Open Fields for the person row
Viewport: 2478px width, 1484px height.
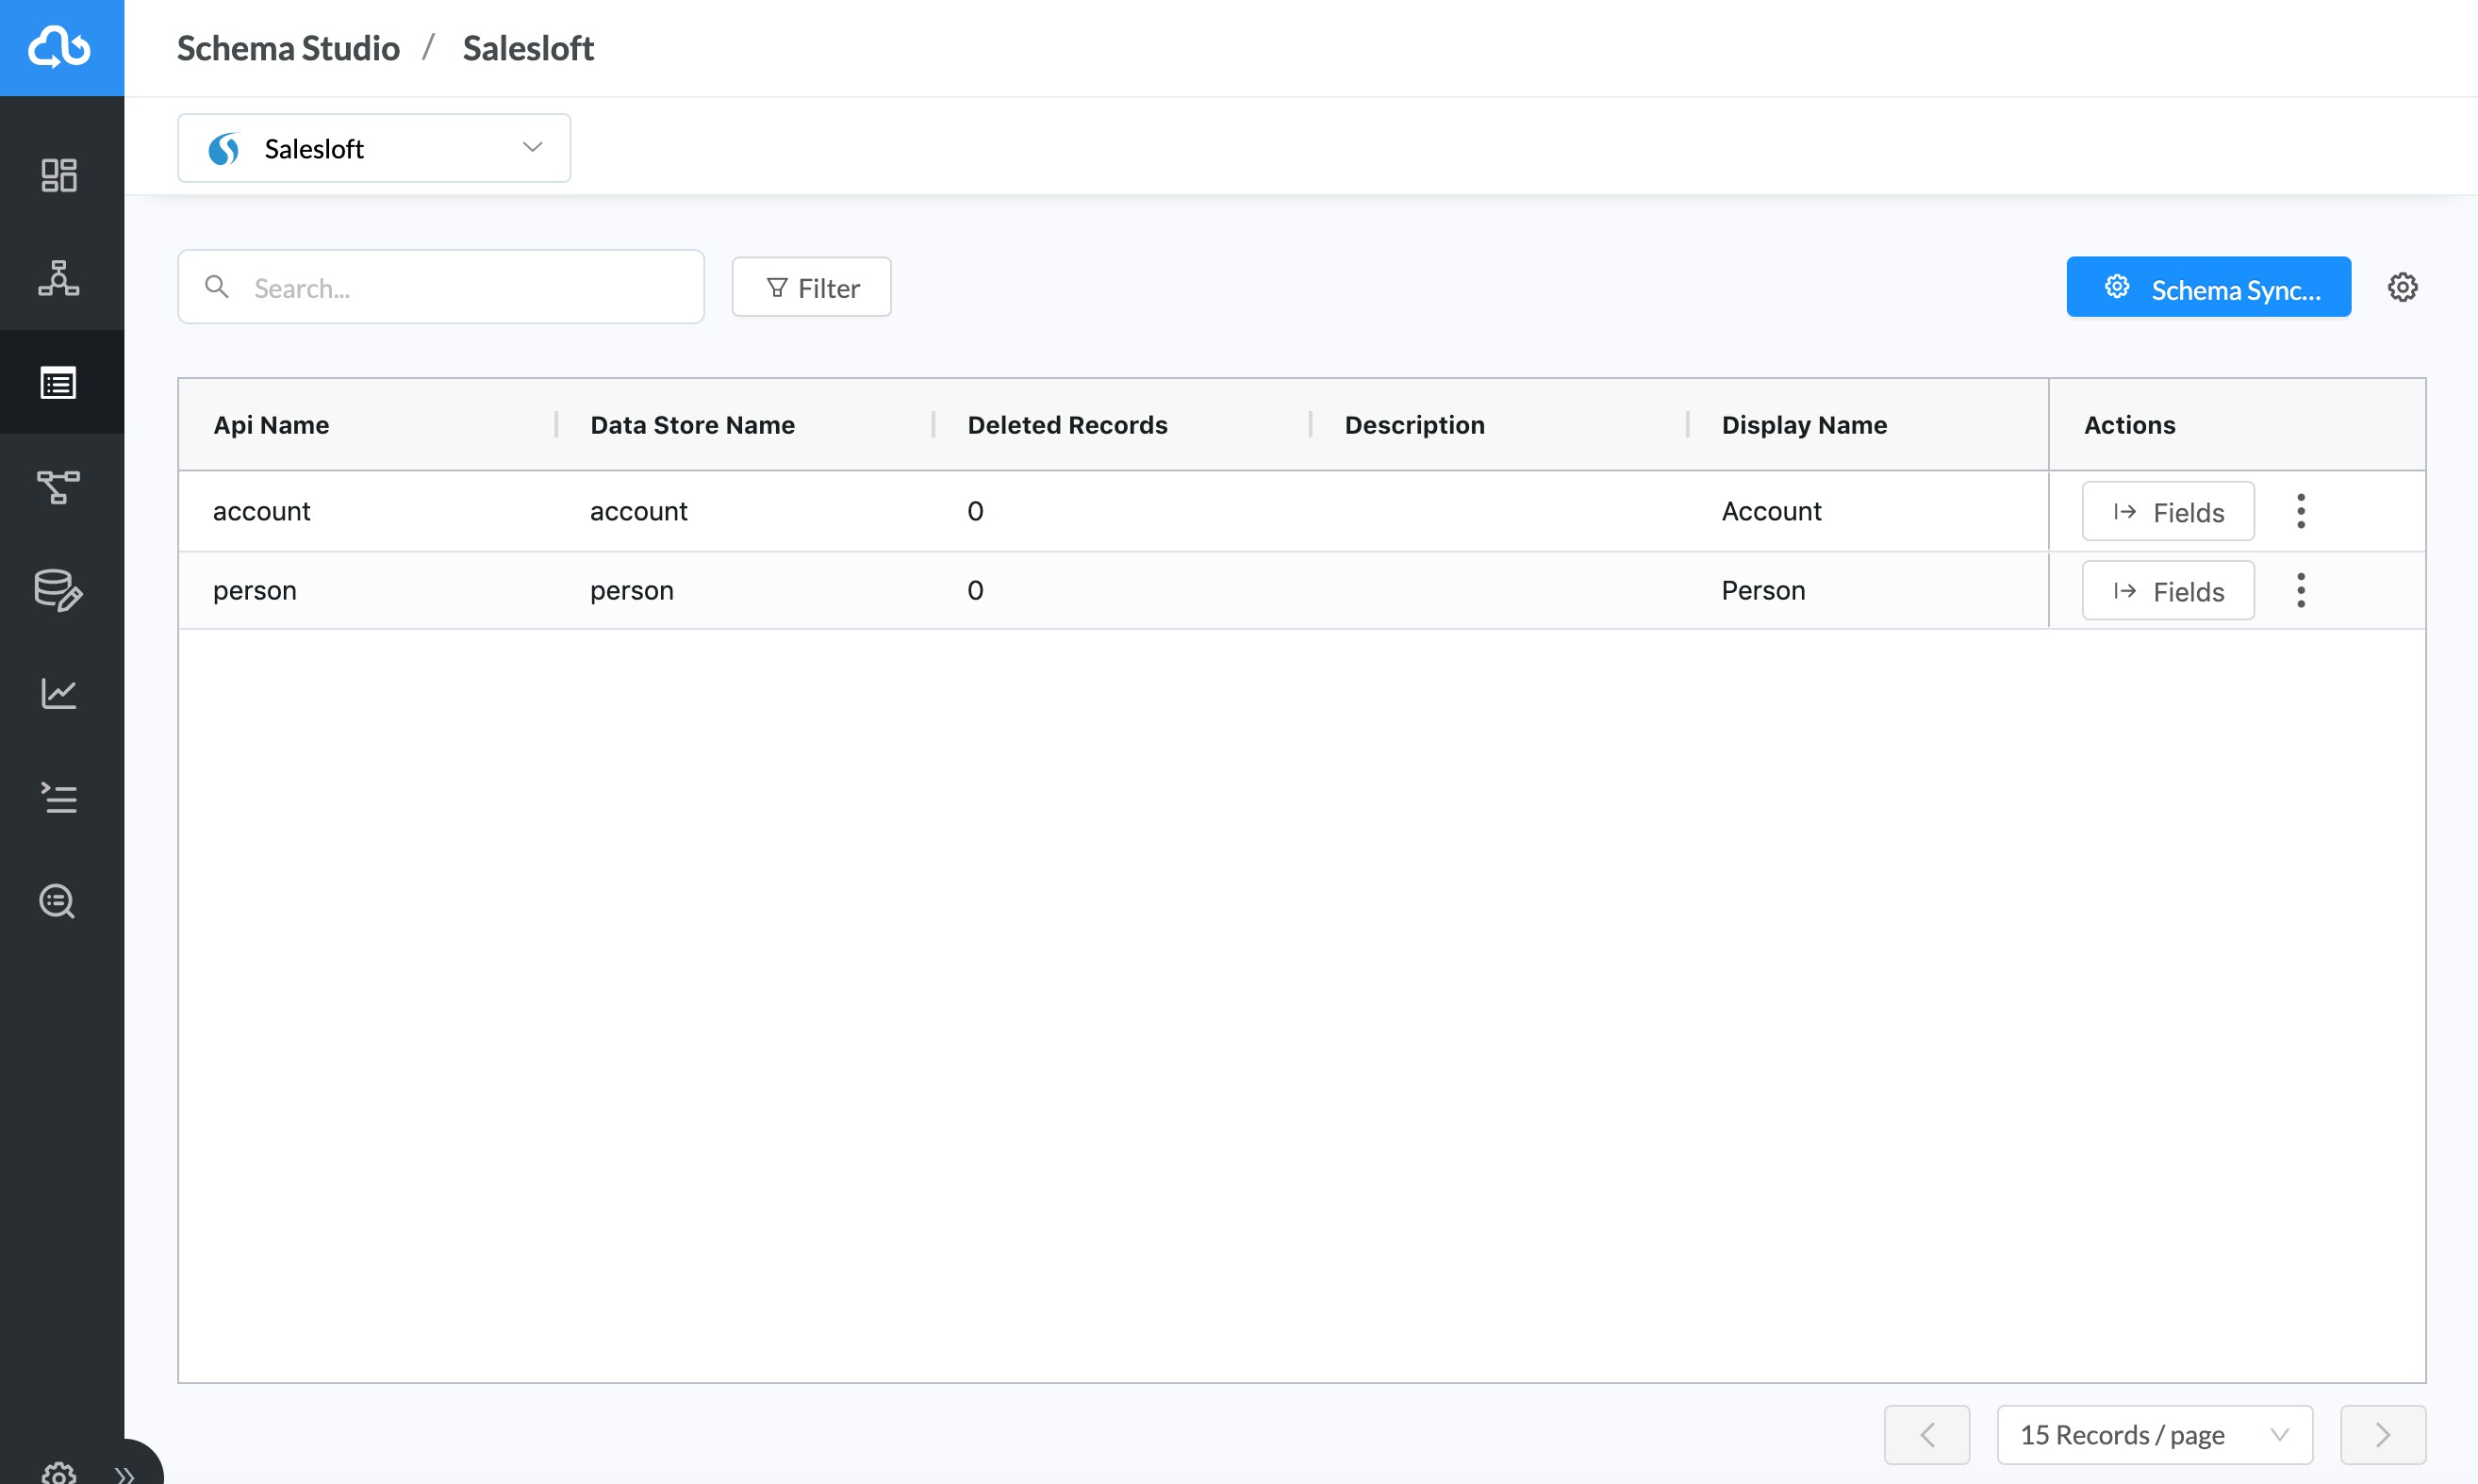coord(2167,591)
